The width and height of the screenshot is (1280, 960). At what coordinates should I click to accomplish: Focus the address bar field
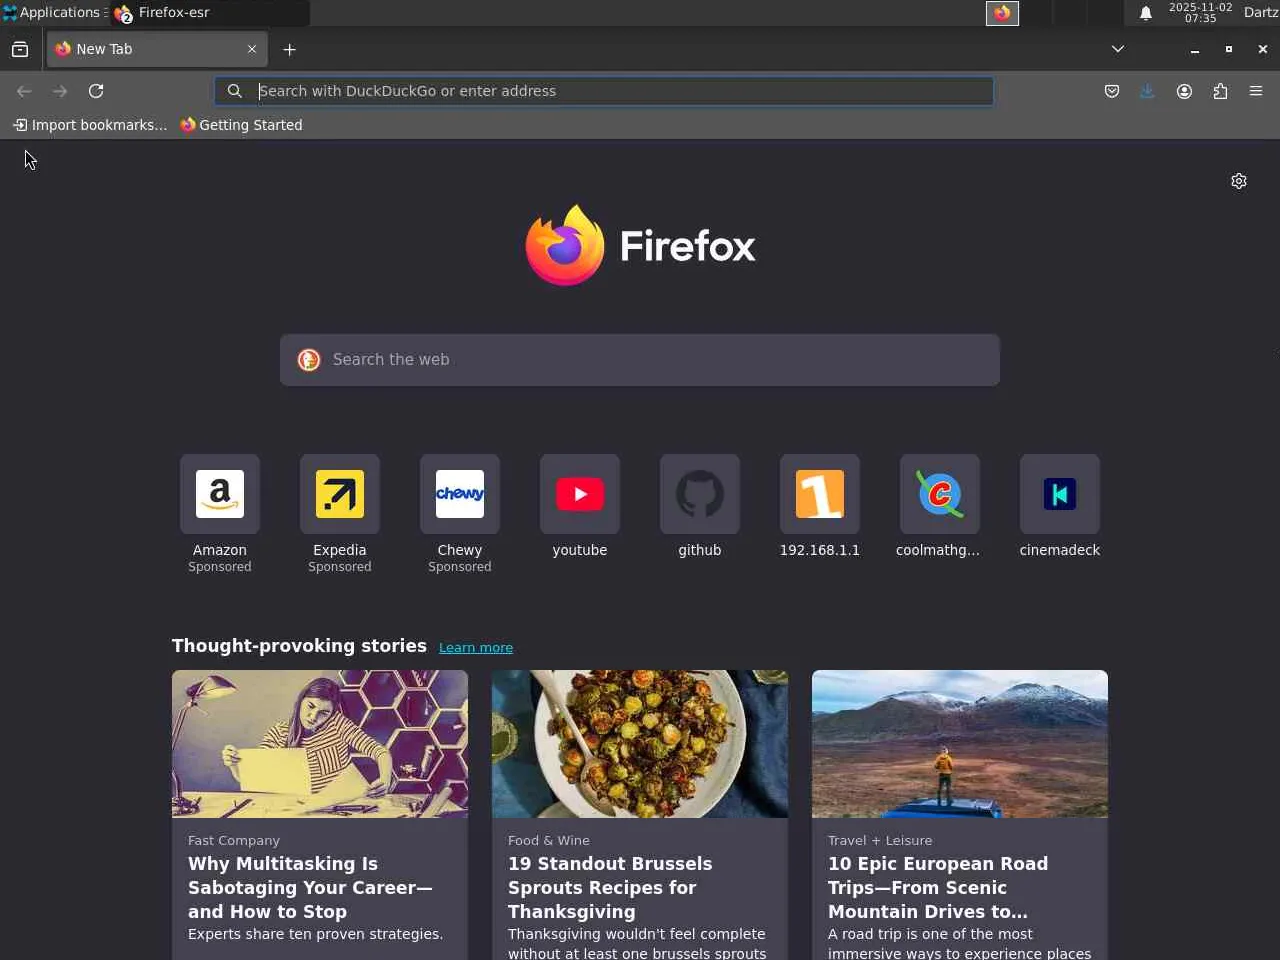604,91
